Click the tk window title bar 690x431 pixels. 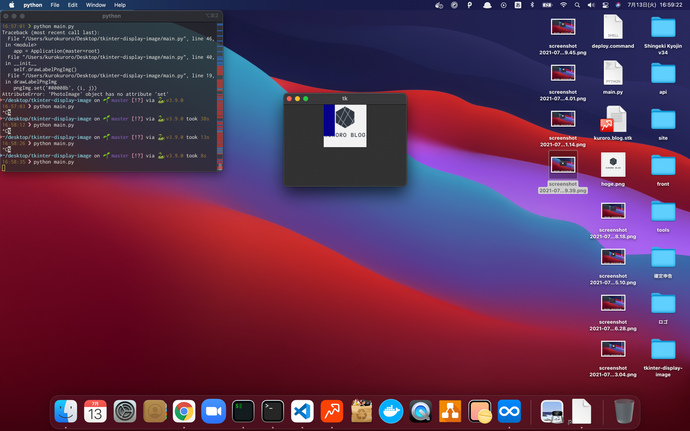345,99
